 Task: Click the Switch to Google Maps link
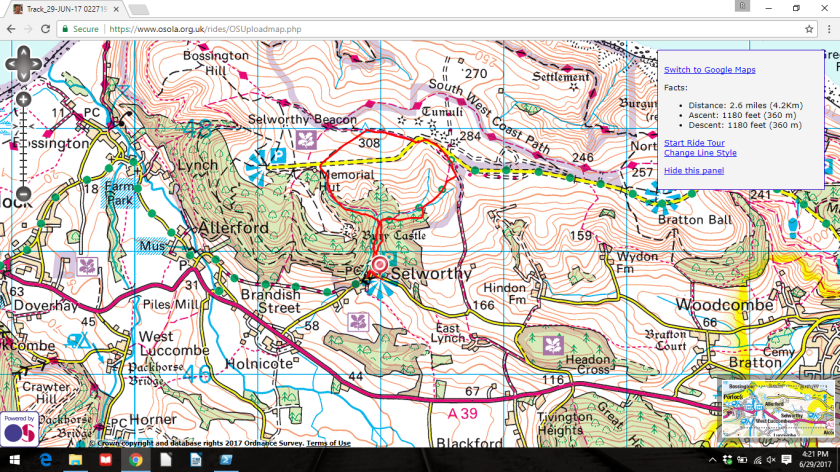(x=709, y=70)
